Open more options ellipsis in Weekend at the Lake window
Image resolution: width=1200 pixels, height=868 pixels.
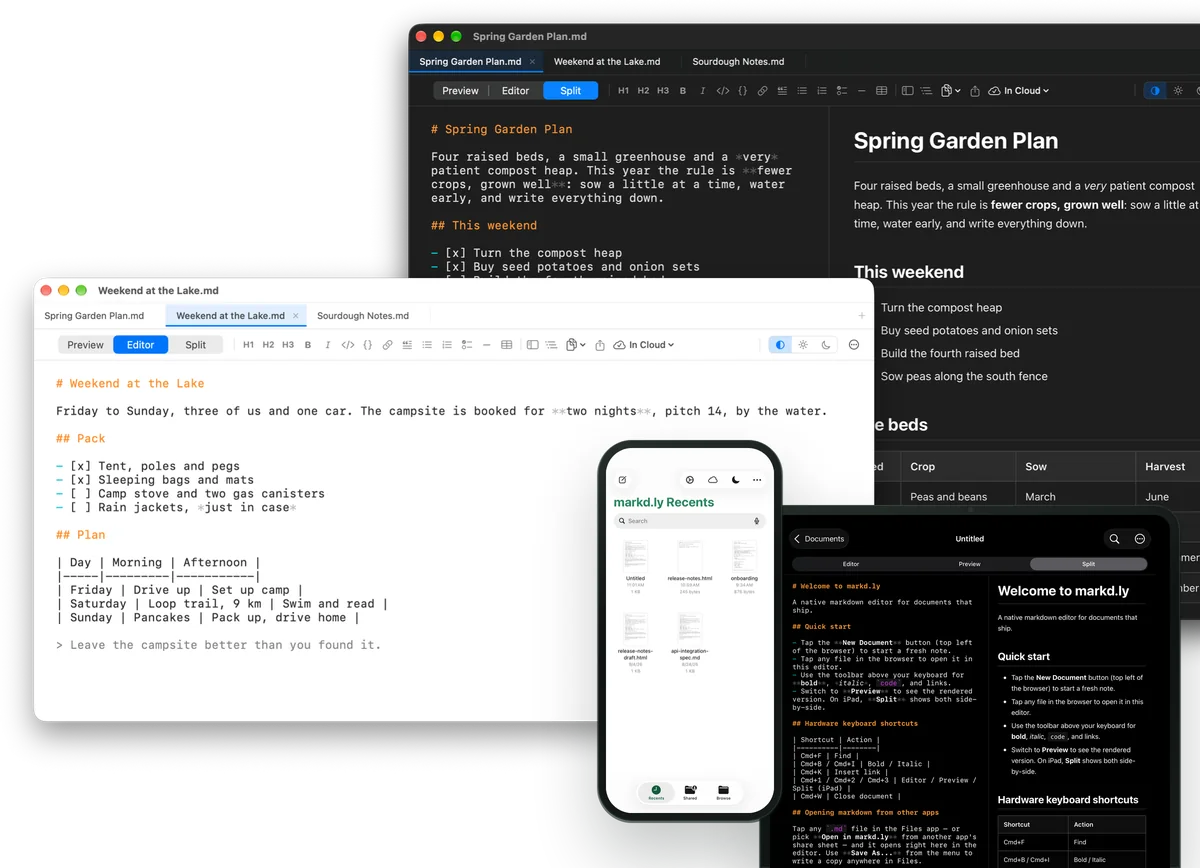(x=854, y=345)
